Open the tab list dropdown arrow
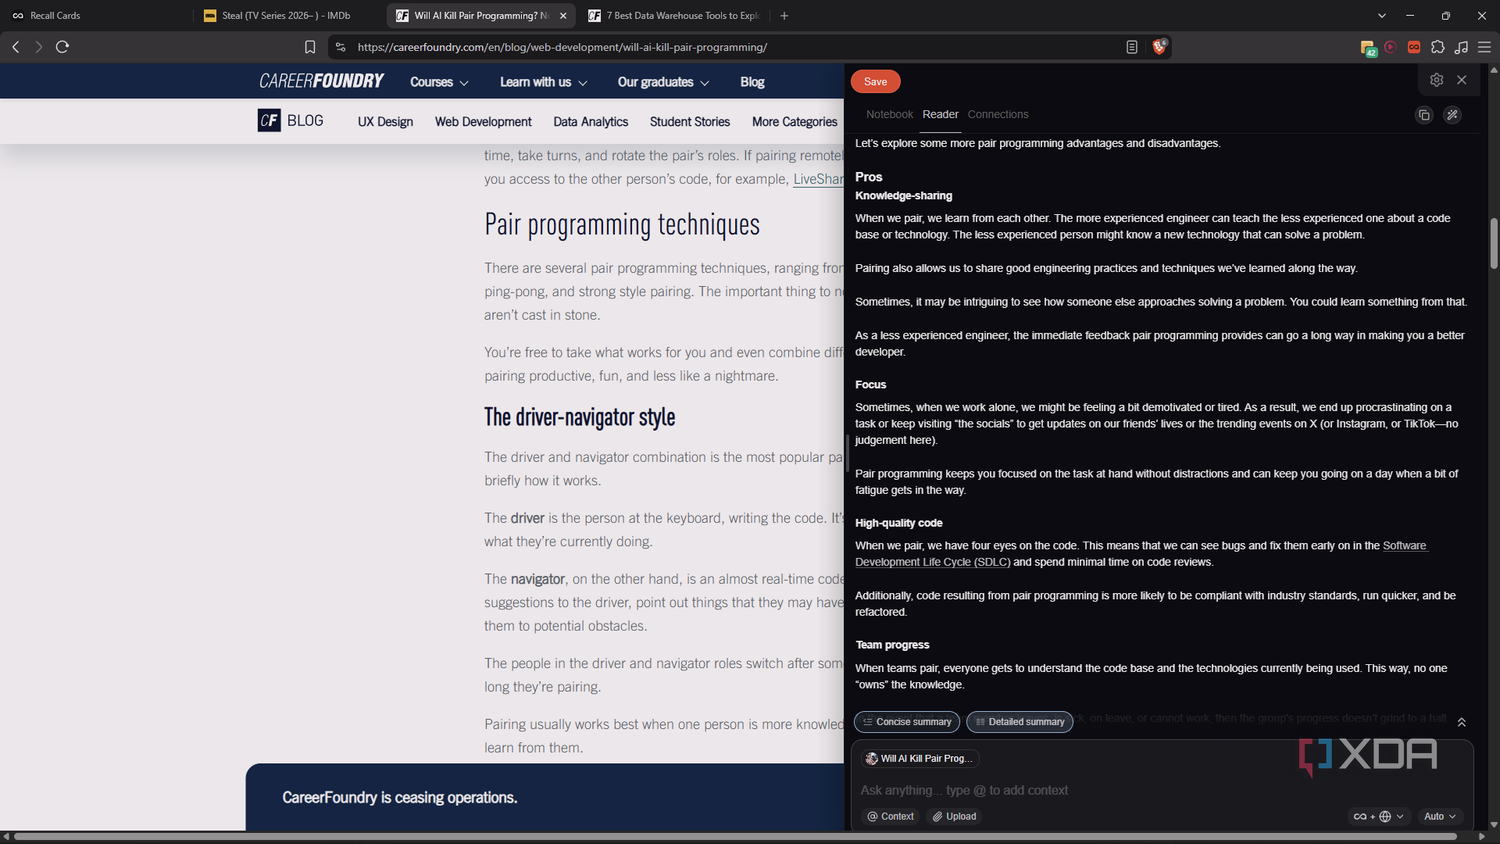The height and width of the screenshot is (844, 1500). (1382, 16)
